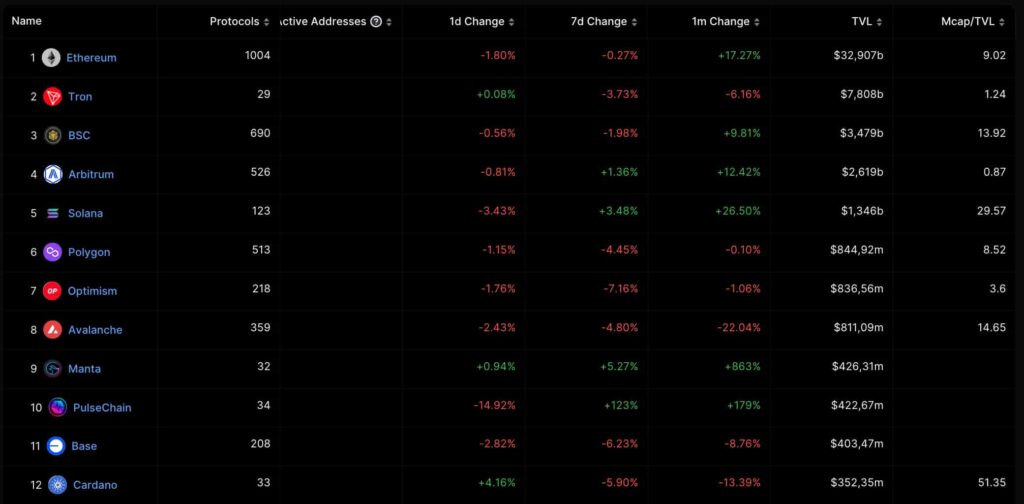Click the Active Addresses help question icon
This screenshot has height=504, width=1024.
376,22
